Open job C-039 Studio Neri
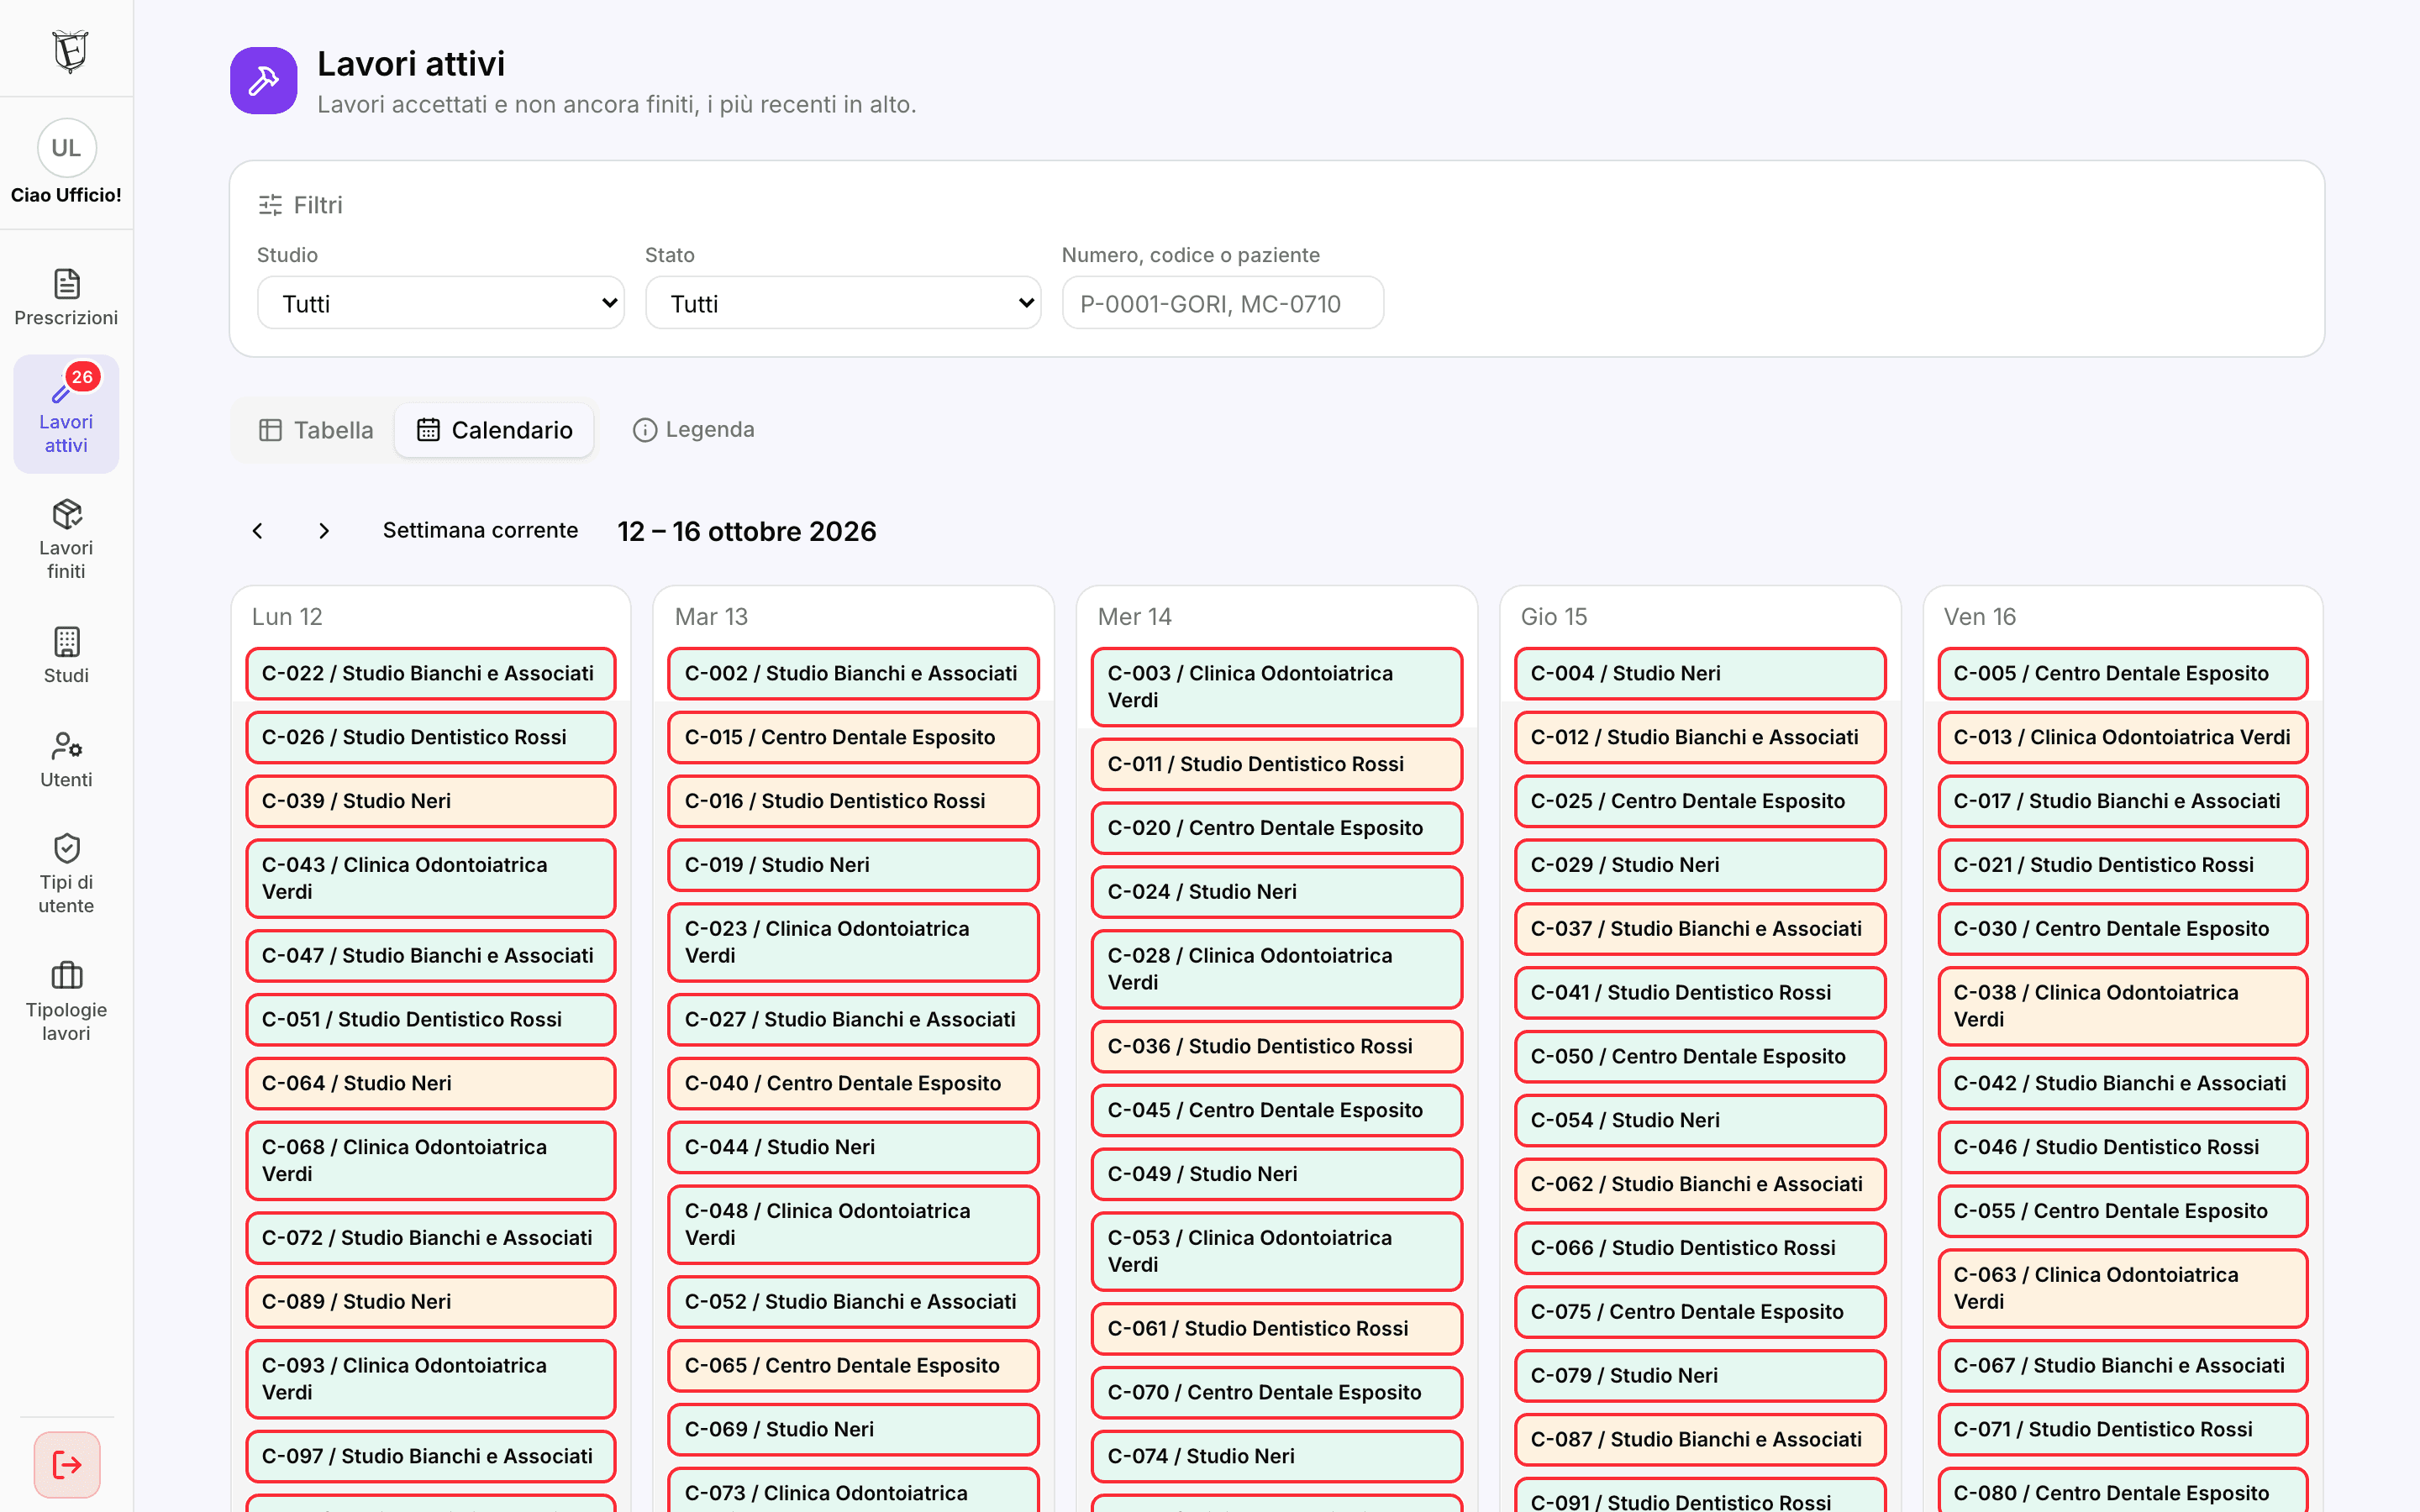This screenshot has width=2420, height=1512. coord(431,802)
